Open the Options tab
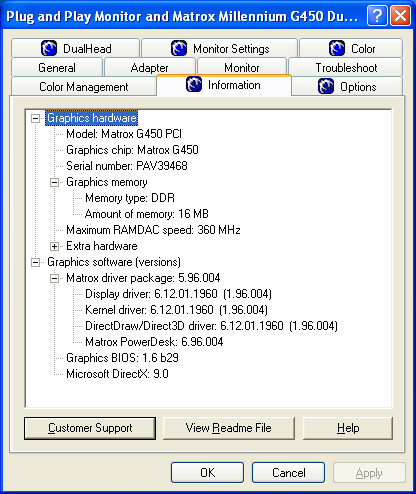 [x=347, y=87]
